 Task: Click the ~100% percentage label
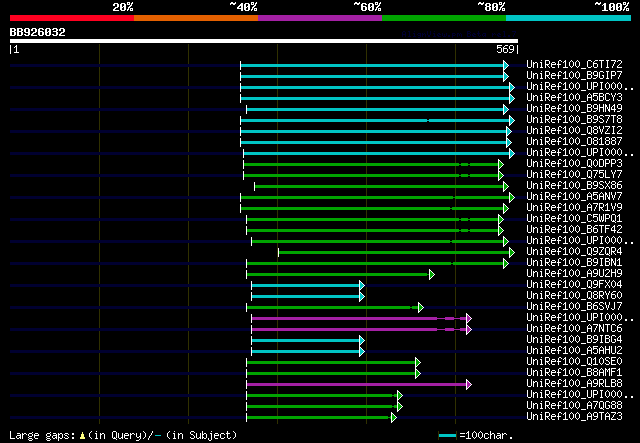tap(612, 7)
